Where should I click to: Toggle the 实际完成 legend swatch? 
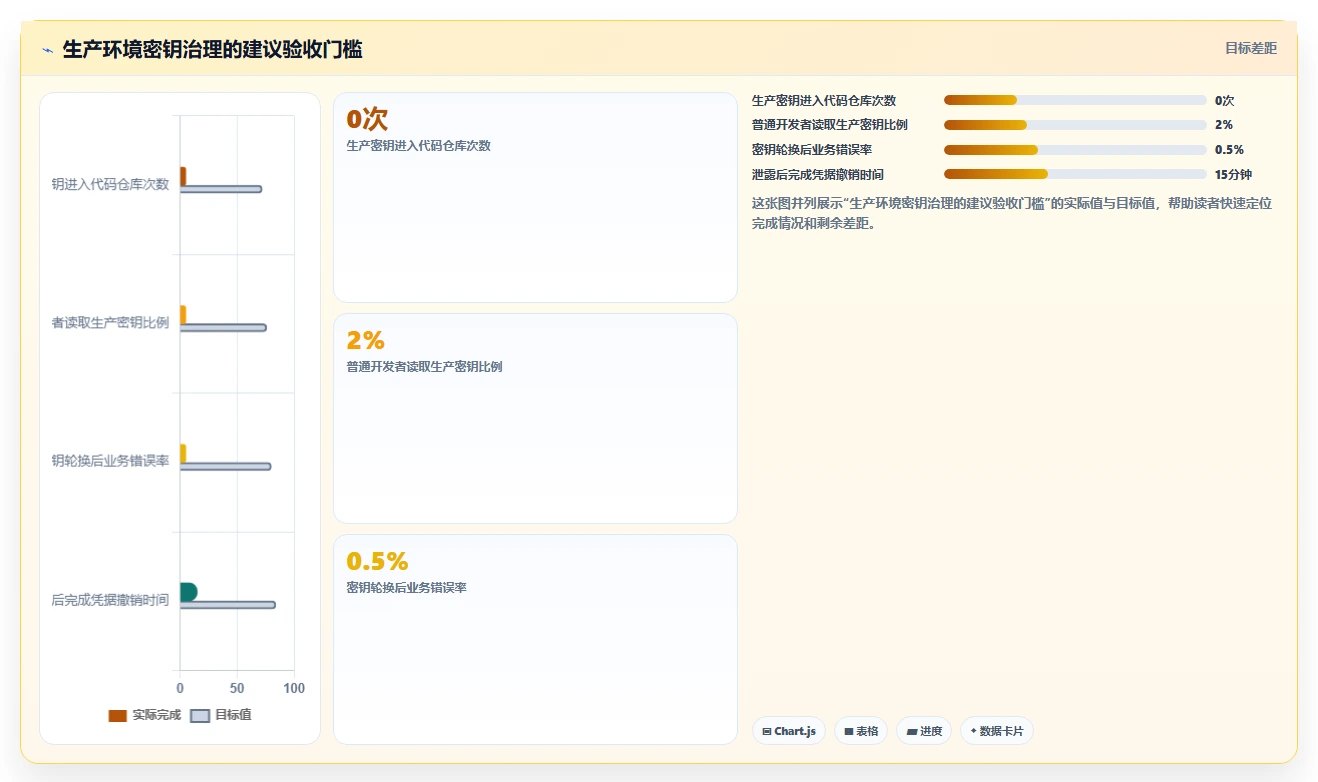pos(118,716)
